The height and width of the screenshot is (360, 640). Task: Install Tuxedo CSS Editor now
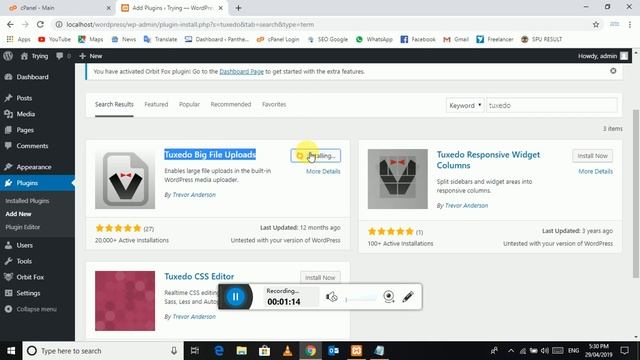pos(320,278)
